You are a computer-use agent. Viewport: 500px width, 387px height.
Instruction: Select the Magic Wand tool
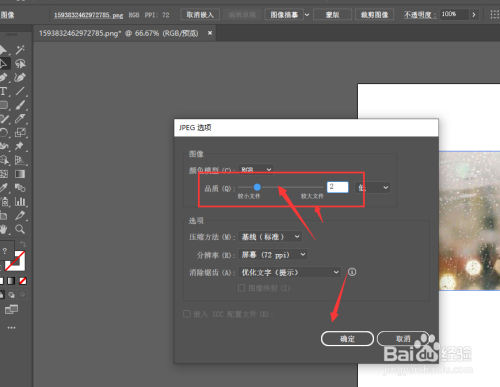click(20, 50)
